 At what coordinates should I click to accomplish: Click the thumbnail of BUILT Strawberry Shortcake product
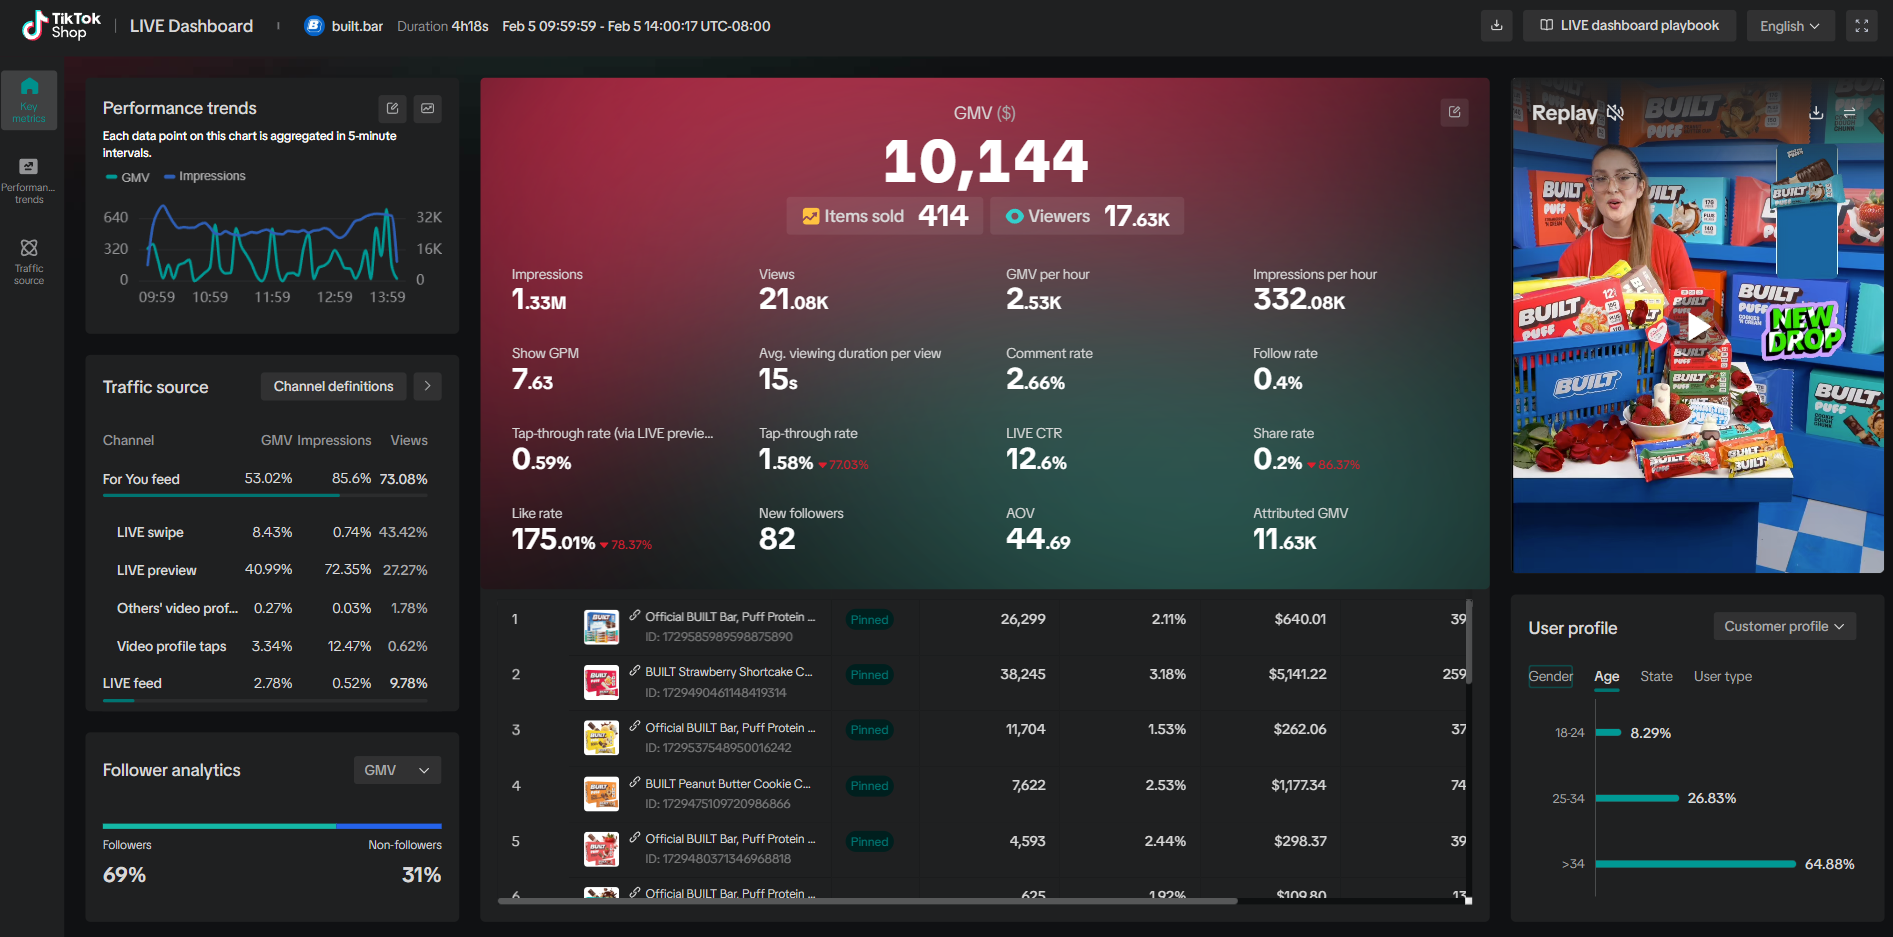601,682
